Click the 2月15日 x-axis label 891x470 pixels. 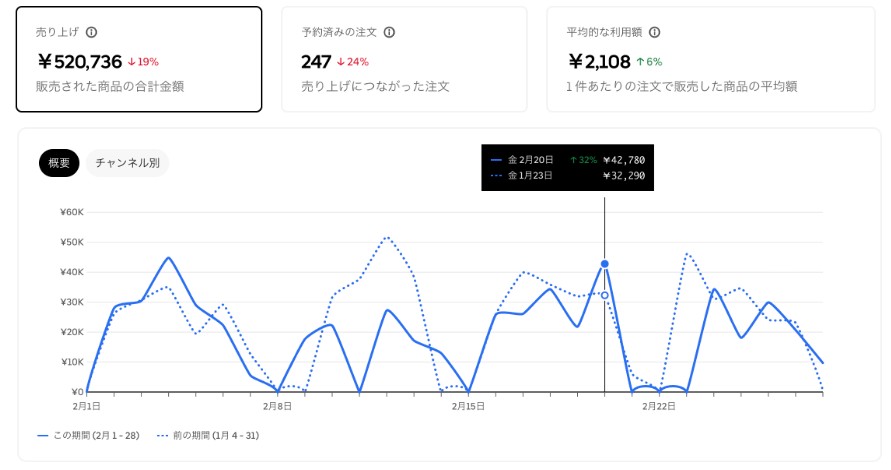tap(468, 406)
